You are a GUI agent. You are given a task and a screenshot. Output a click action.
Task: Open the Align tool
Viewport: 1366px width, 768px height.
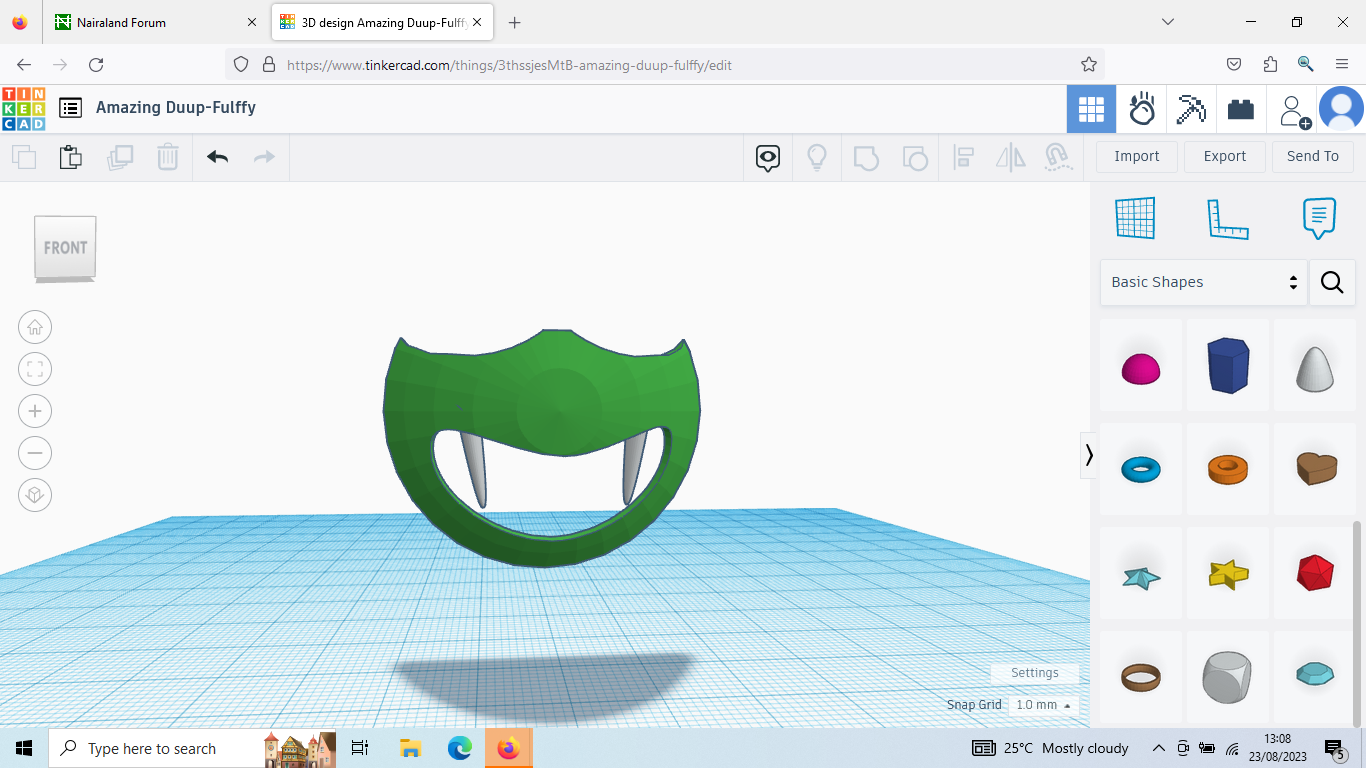[x=963, y=158]
